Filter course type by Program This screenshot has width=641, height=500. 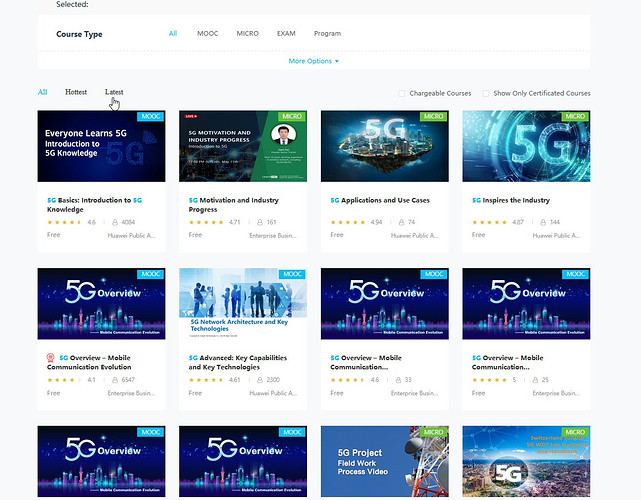(x=327, y=34)
